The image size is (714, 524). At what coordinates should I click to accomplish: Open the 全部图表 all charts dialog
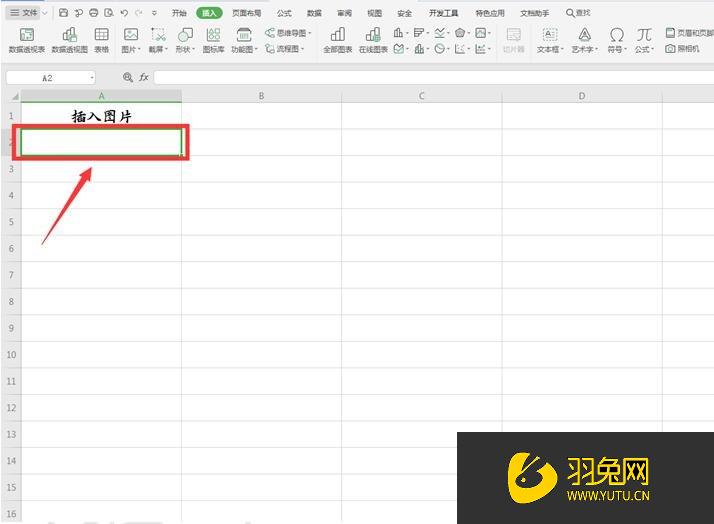coord(337,40)
